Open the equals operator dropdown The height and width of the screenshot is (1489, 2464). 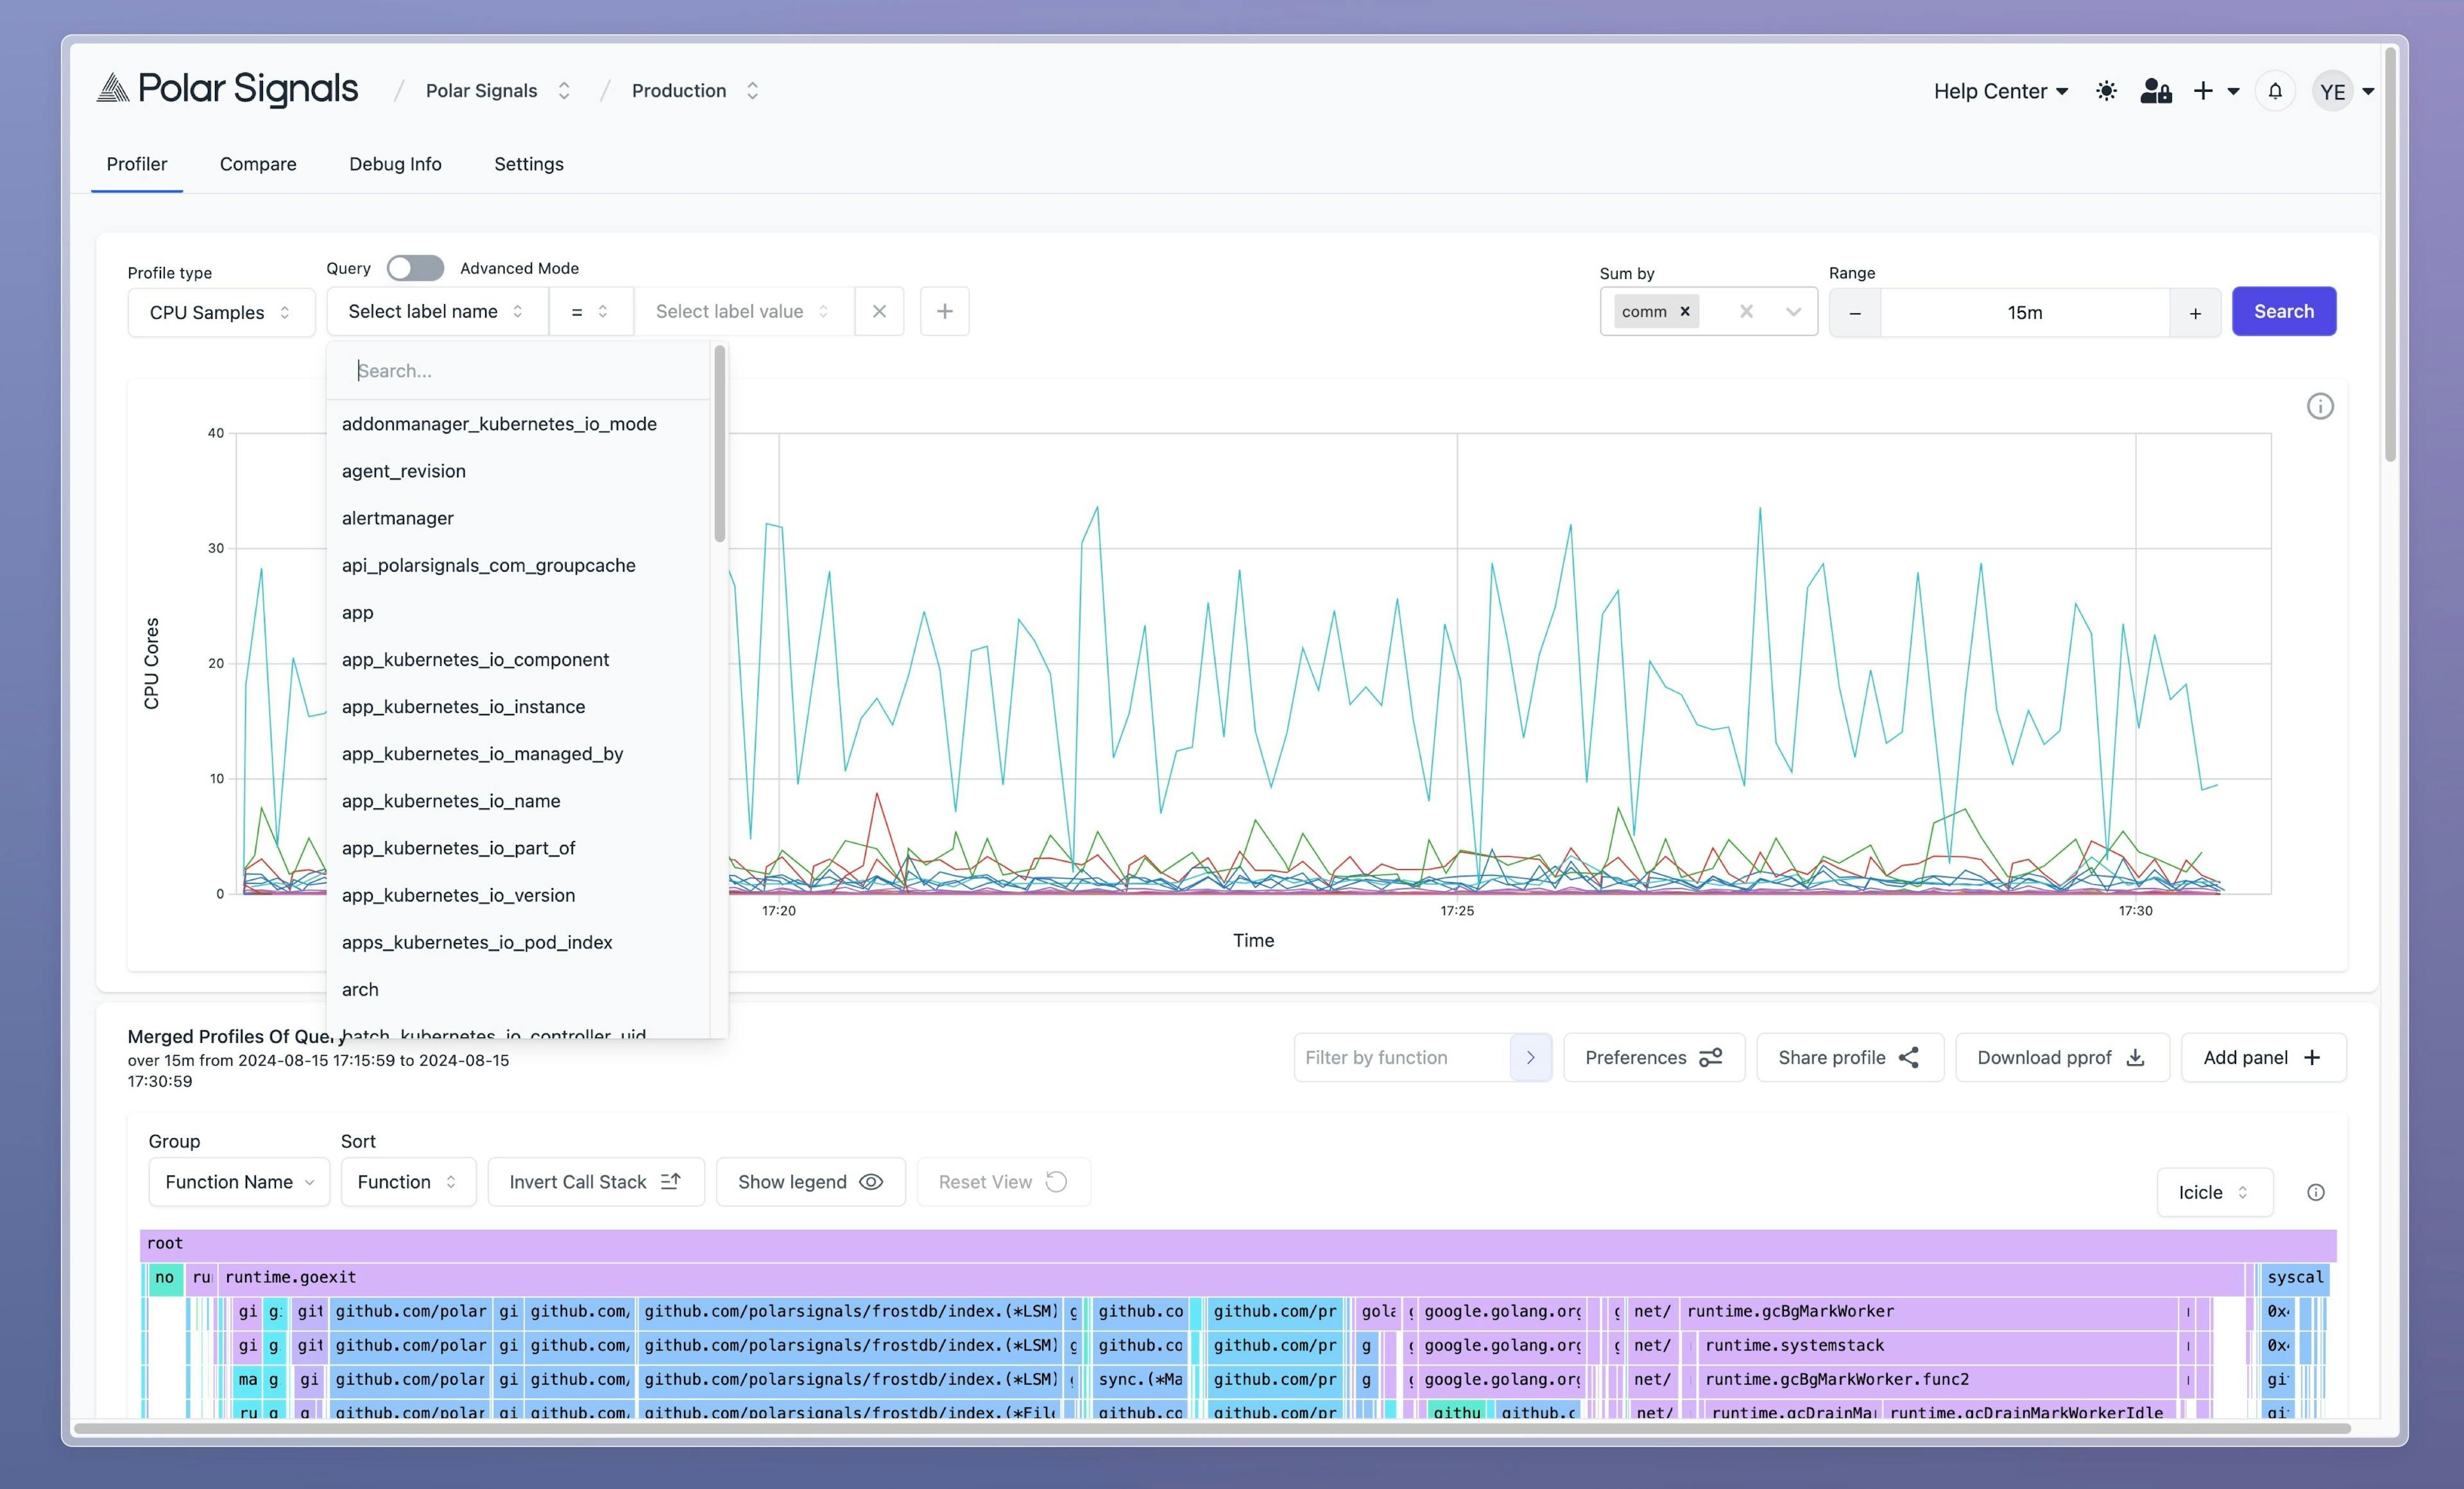(590, 311)
